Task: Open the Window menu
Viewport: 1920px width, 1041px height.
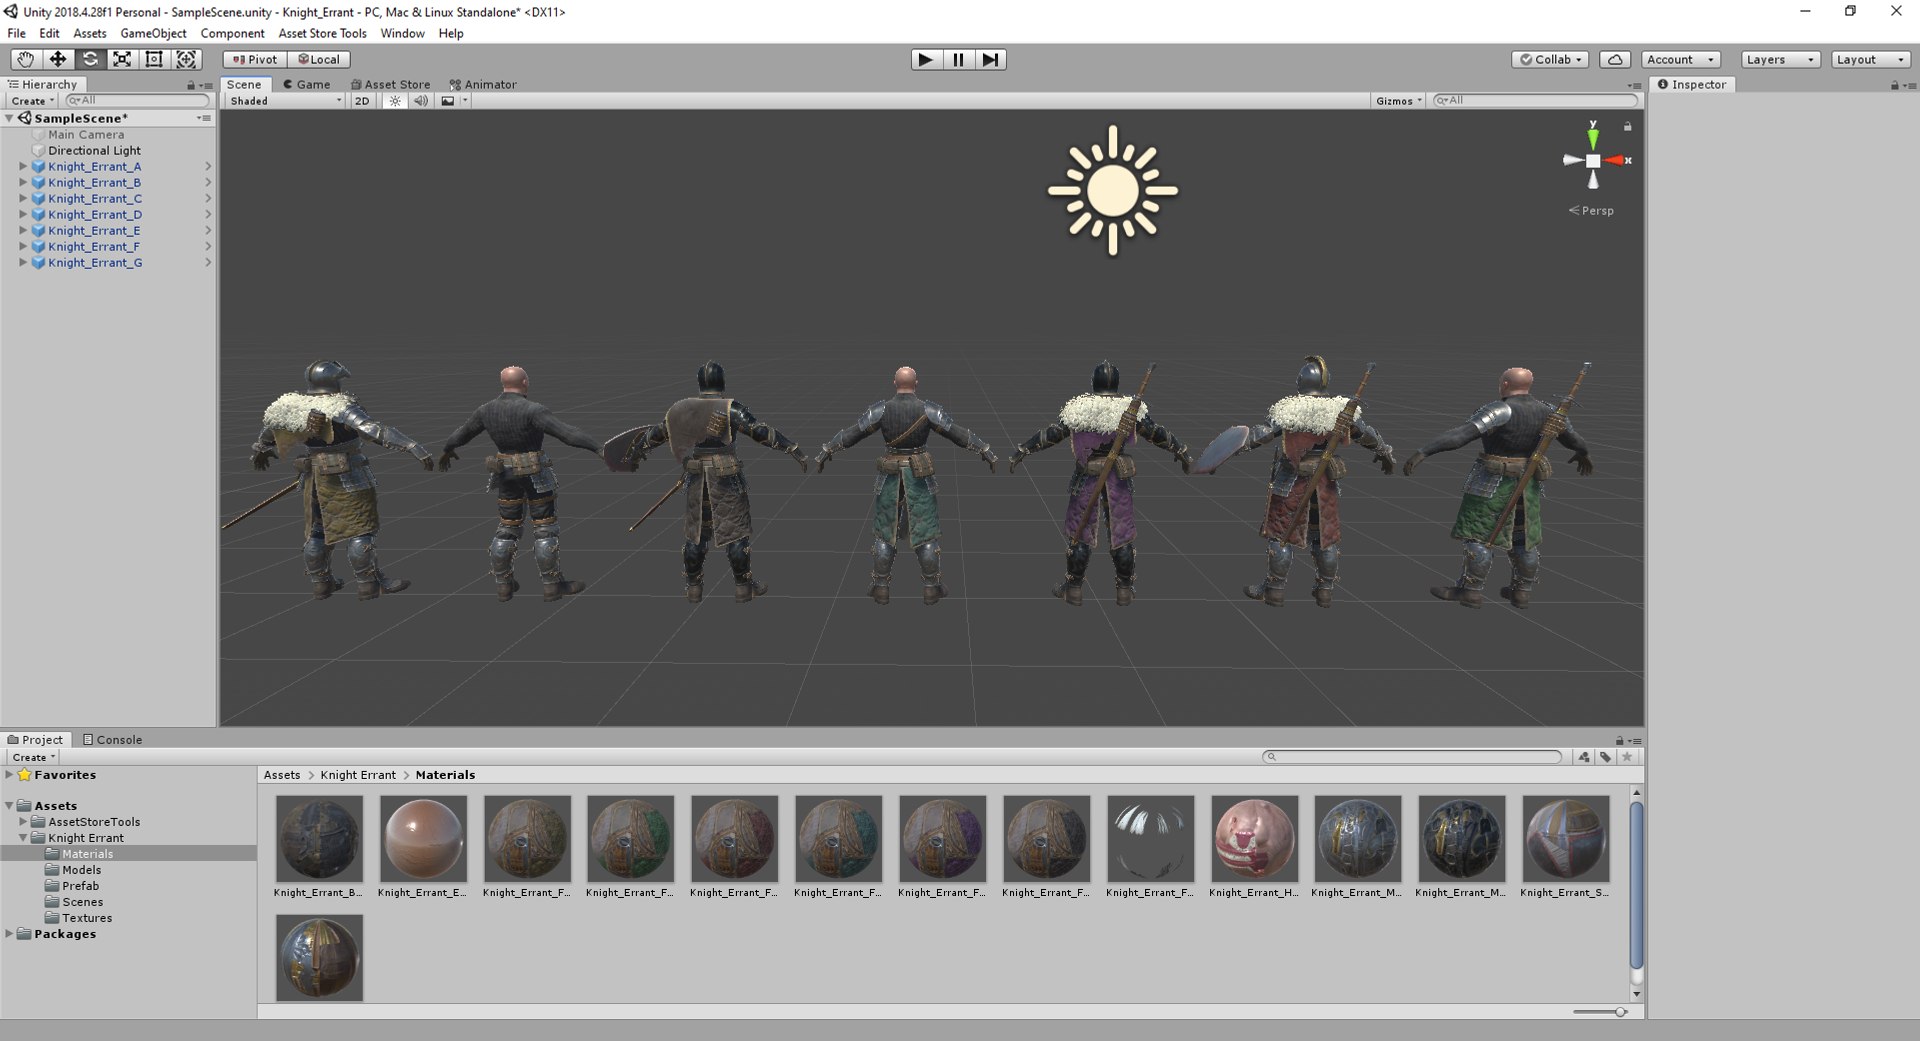Action: 402,33
